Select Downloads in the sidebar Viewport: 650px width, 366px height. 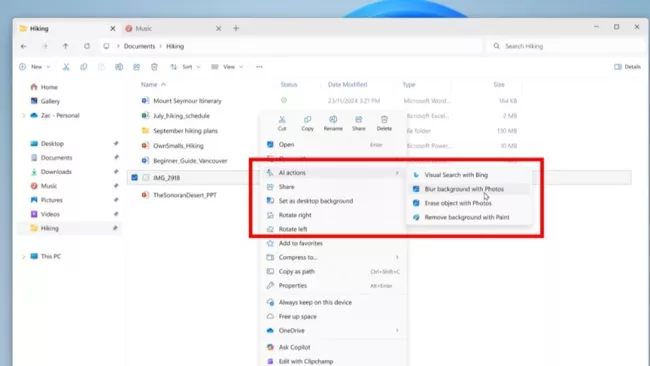[51, 172]
